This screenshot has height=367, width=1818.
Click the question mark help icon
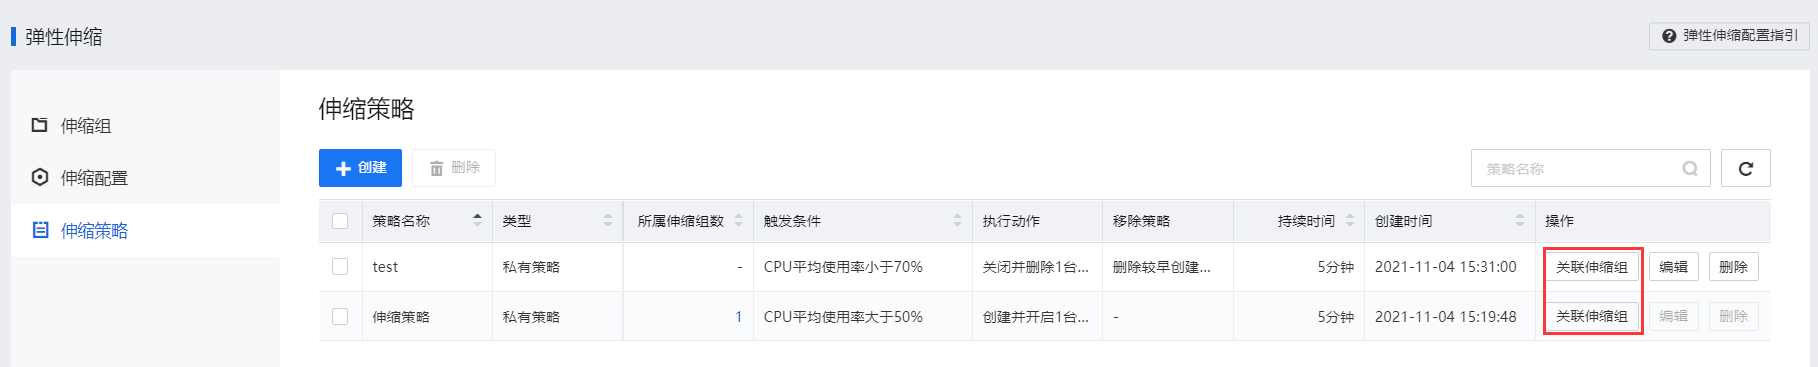click(1669, 36)
